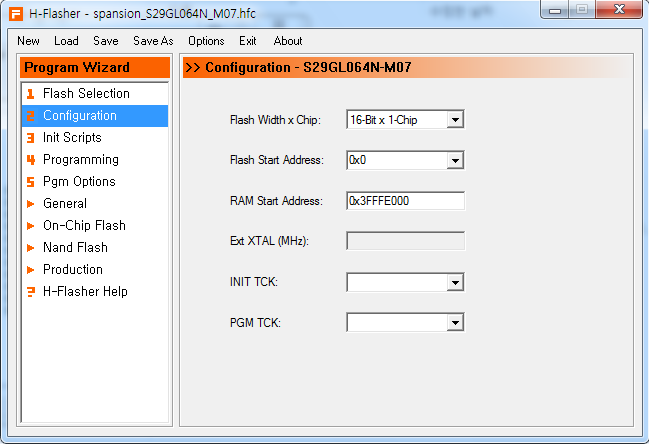Screen dimensions: 649x444
Task: Click the Program Wizard header
Action: tap(95, 67)
